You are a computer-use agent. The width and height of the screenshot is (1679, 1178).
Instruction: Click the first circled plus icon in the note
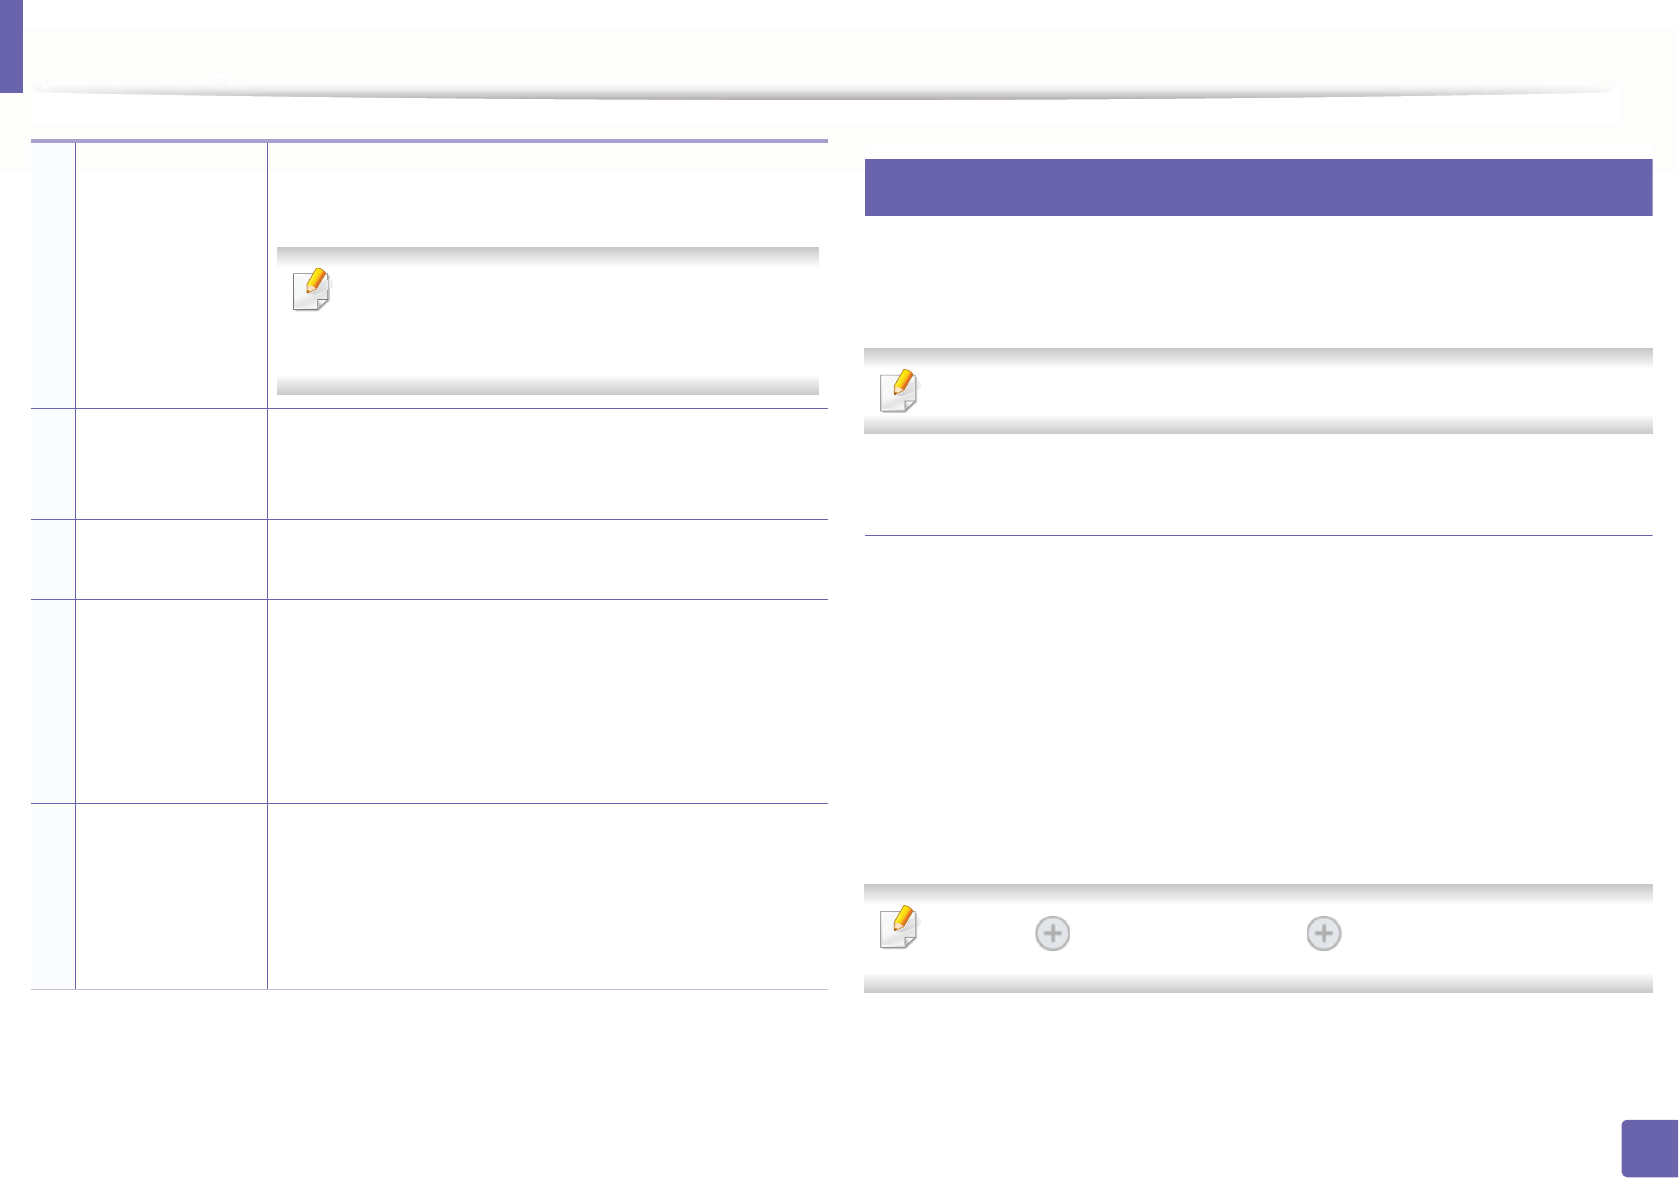1052,934
